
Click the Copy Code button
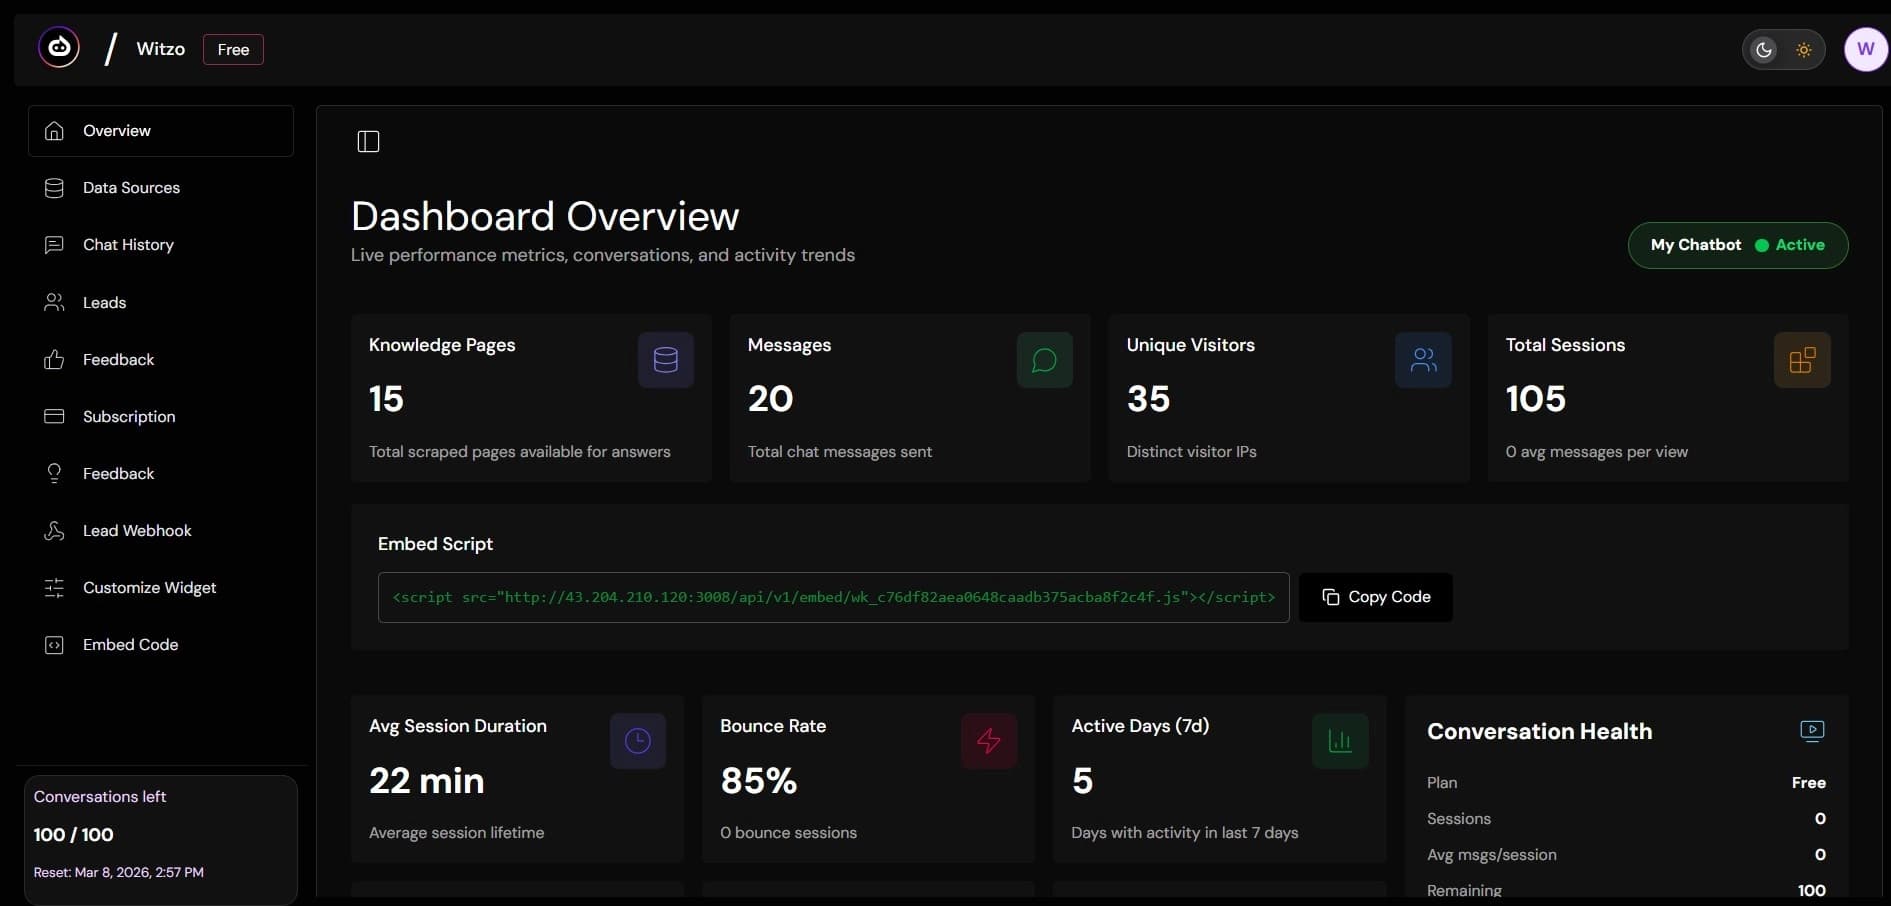click(1375, 597)
